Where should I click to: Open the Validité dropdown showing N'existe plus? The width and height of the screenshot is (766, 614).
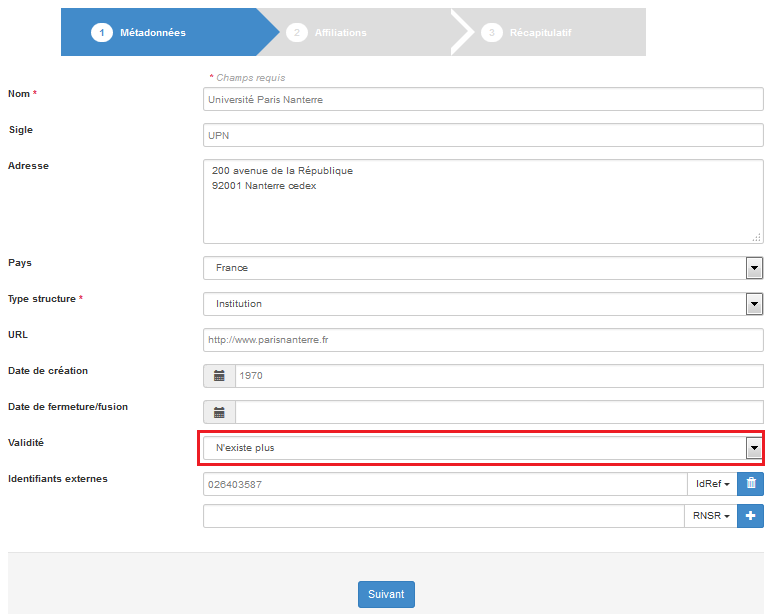[483, 448]
